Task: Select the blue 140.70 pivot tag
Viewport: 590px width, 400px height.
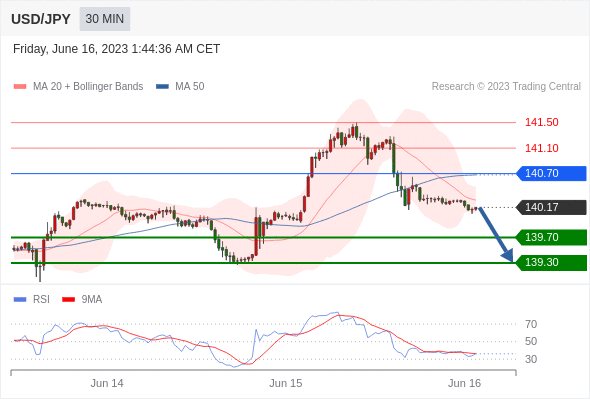Action: (552, 173)
